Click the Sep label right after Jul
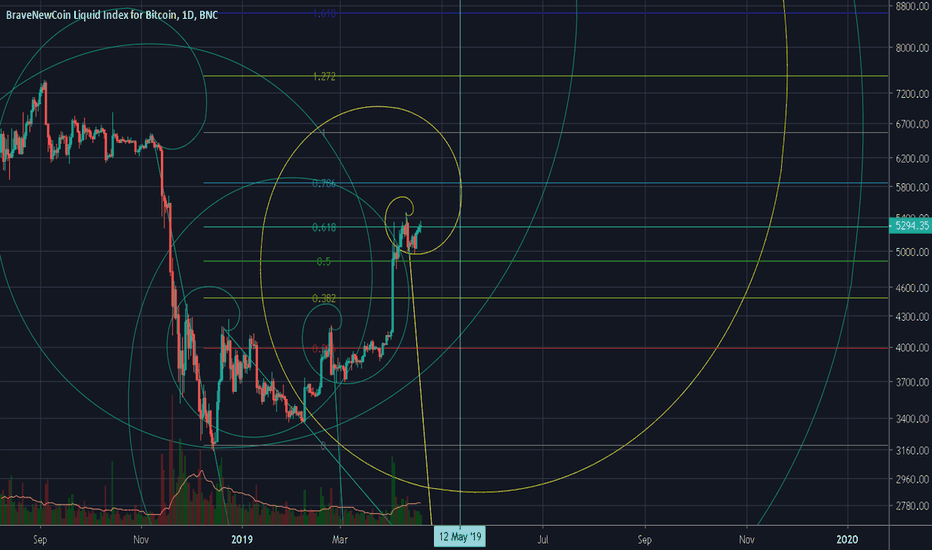This screenshot has width=932, height=550. pos(644,540)
